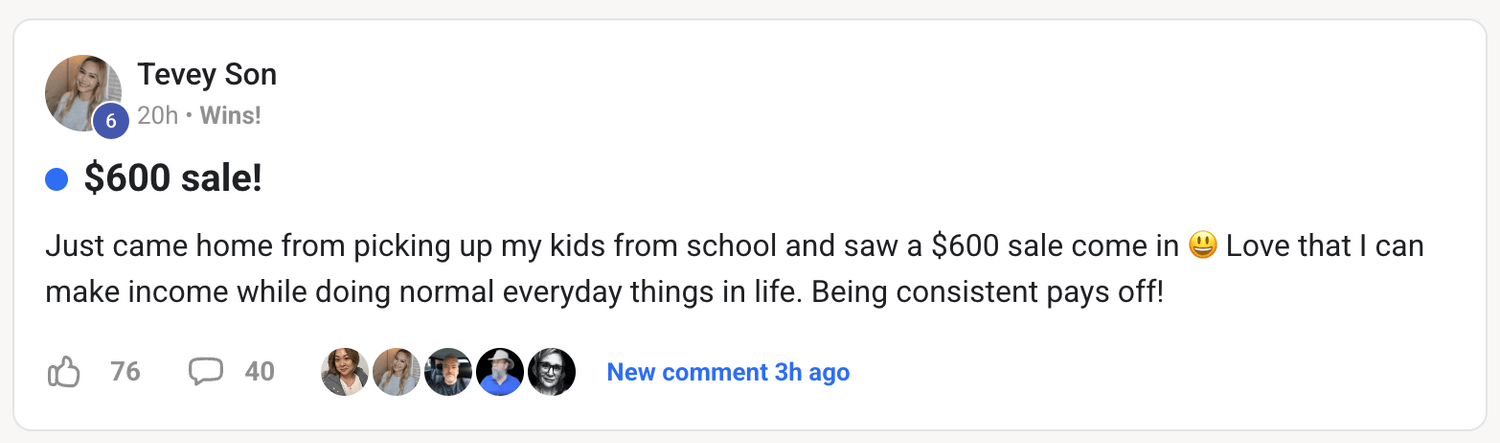Open the post titled $600 sale!
The image size is (1500, 443).
click(x=173, y=180)
